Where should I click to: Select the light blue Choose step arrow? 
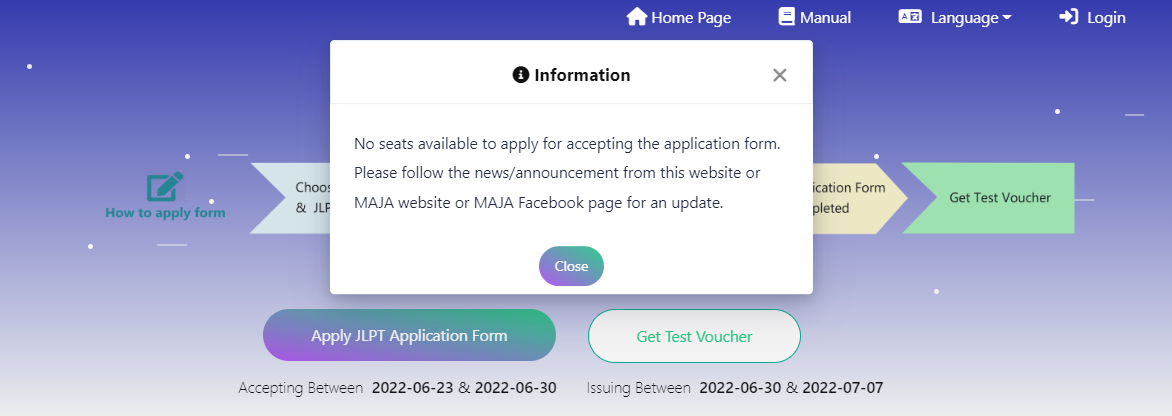point(290,198)
